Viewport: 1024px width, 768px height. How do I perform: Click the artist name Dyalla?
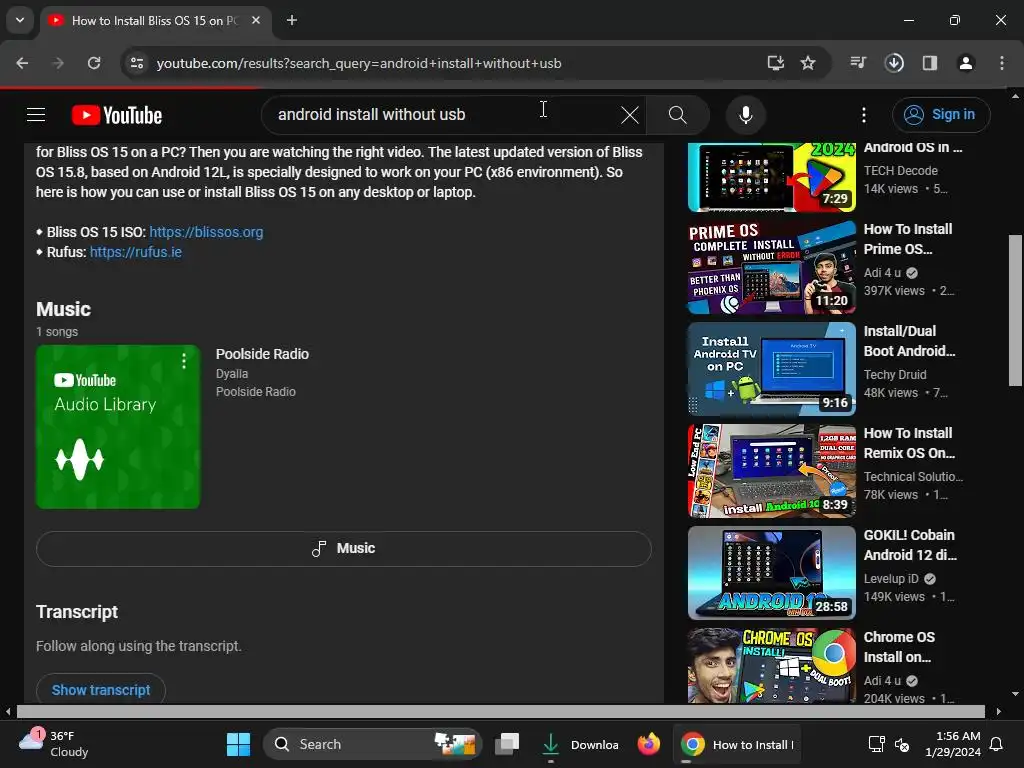tap(232, 374)
